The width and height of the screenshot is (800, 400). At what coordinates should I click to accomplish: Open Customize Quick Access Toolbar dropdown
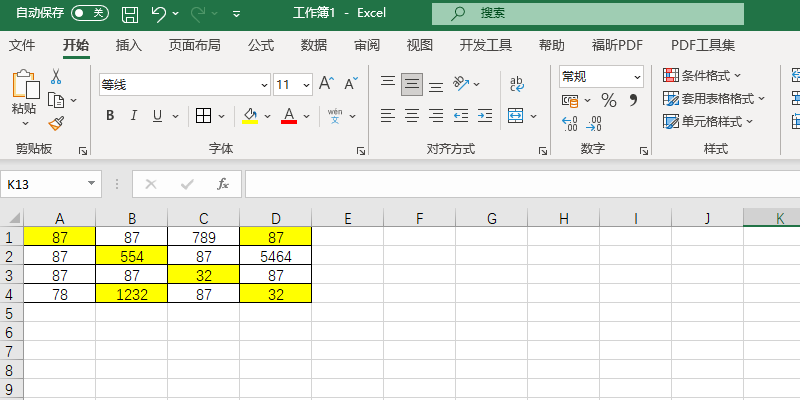pyautogui.click(x=236, y=14)
